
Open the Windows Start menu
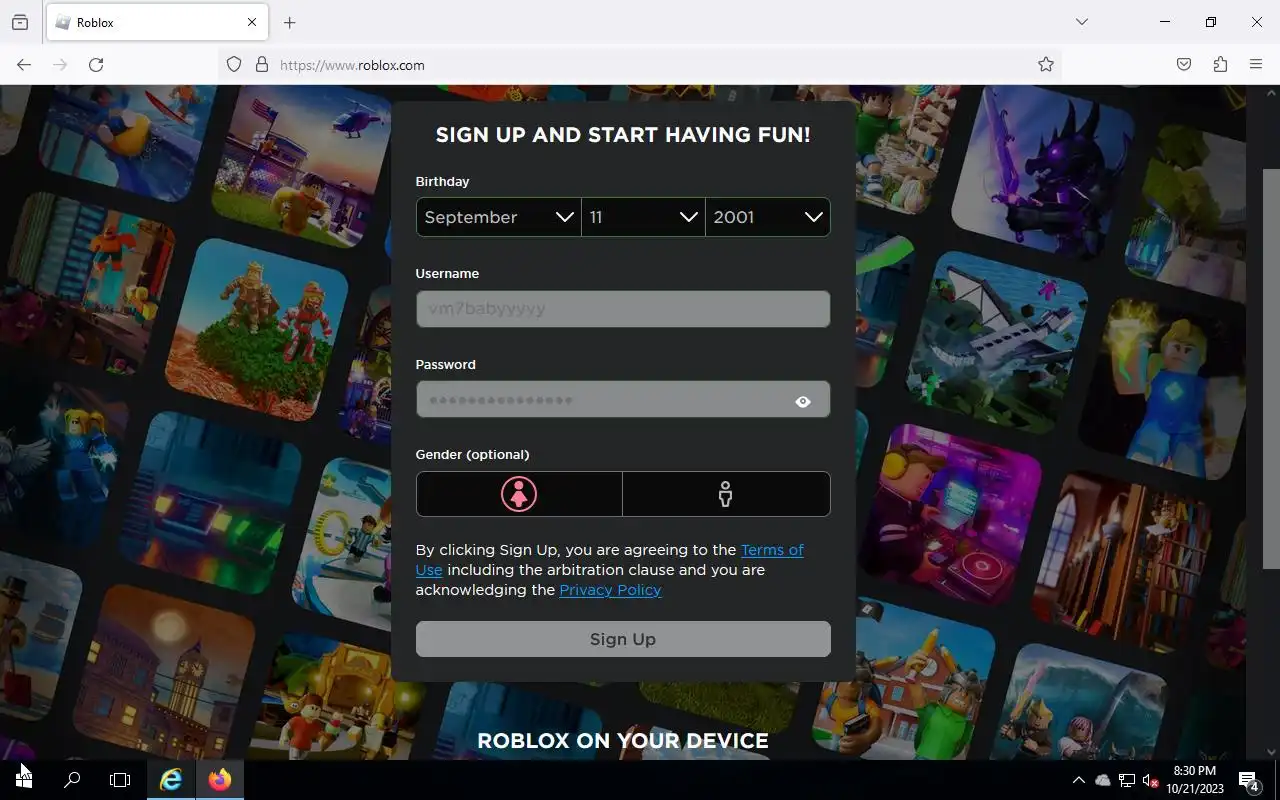24,780
